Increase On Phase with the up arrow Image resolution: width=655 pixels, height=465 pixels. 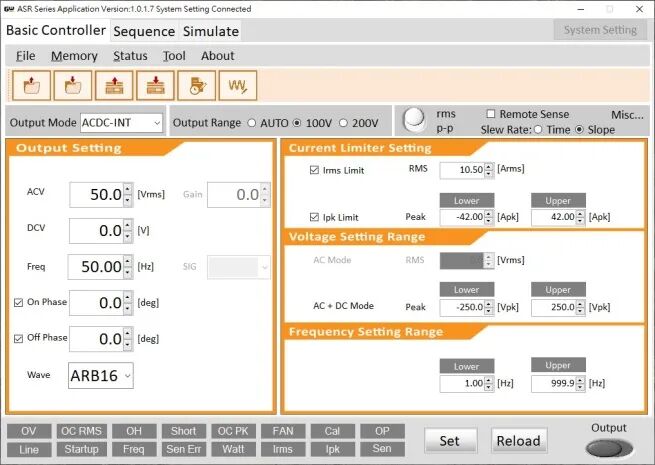tap(128, 297)
